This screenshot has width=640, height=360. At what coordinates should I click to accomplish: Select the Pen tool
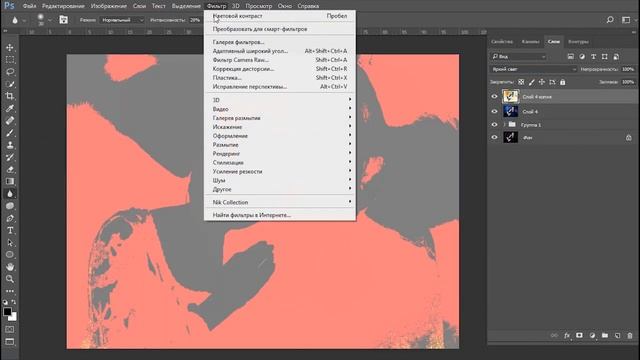point(10,218)
